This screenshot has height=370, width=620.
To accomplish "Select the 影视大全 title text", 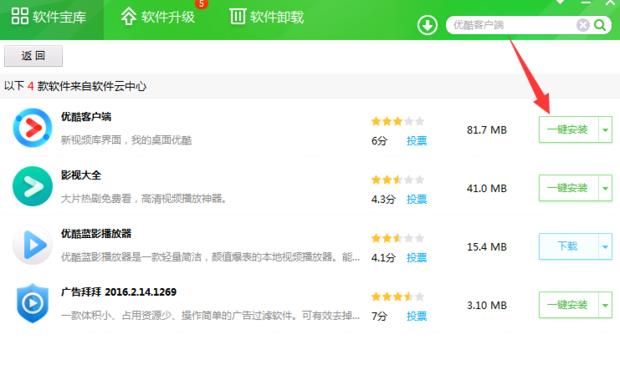I will coord(81,175).
